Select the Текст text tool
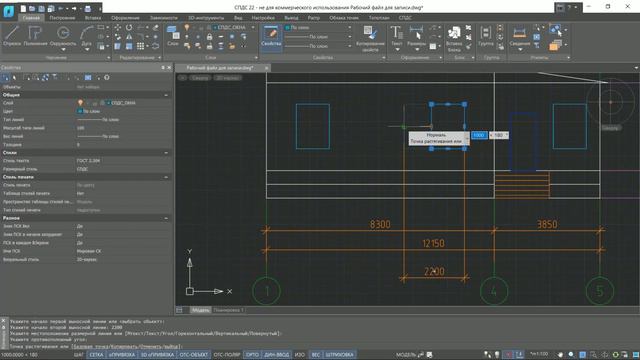 click(x=397, y=36)
